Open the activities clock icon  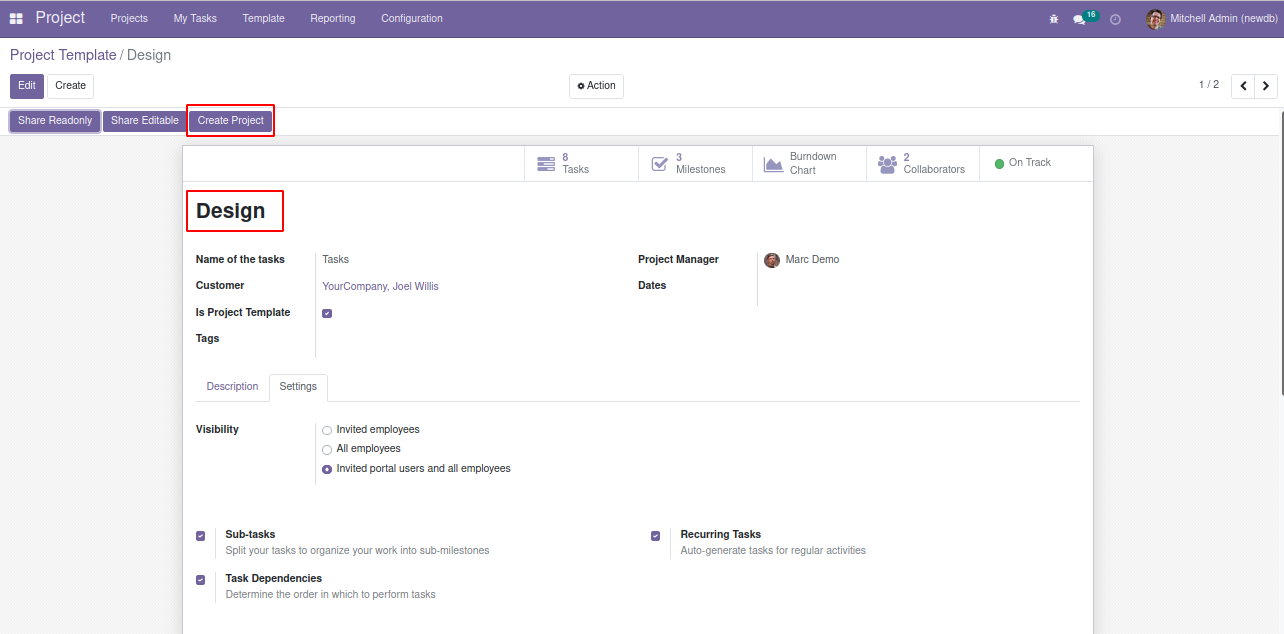[1115, 19]
